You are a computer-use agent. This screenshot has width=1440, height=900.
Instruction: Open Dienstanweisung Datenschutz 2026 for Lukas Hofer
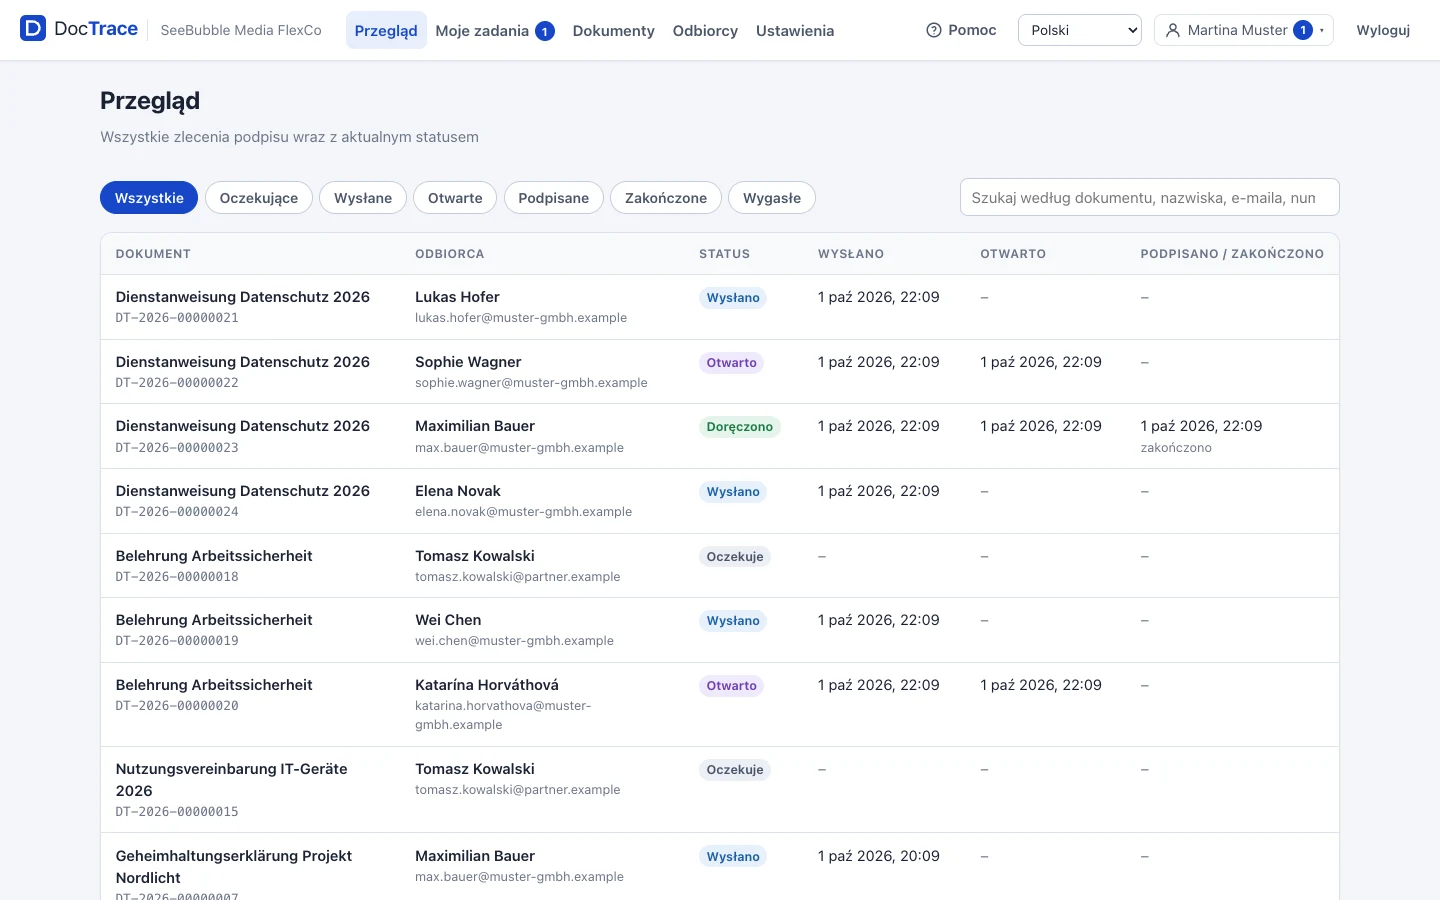pyautogui.click(x=243, y=297)
